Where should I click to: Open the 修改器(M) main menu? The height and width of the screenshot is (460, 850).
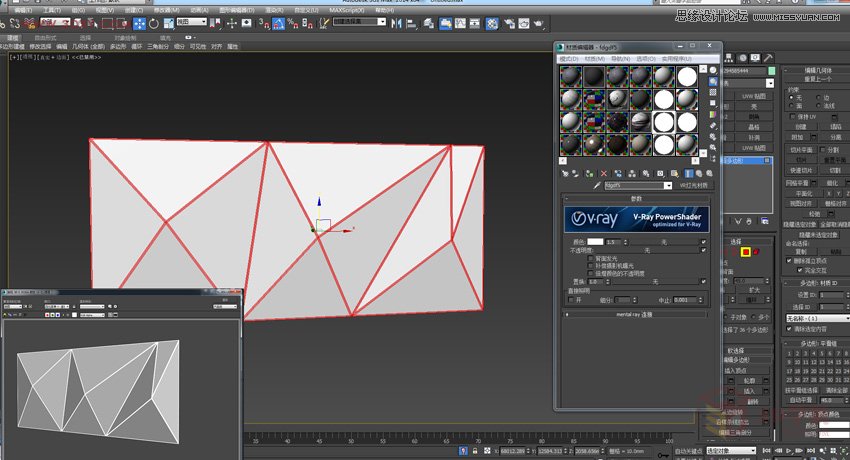[166, 10]
